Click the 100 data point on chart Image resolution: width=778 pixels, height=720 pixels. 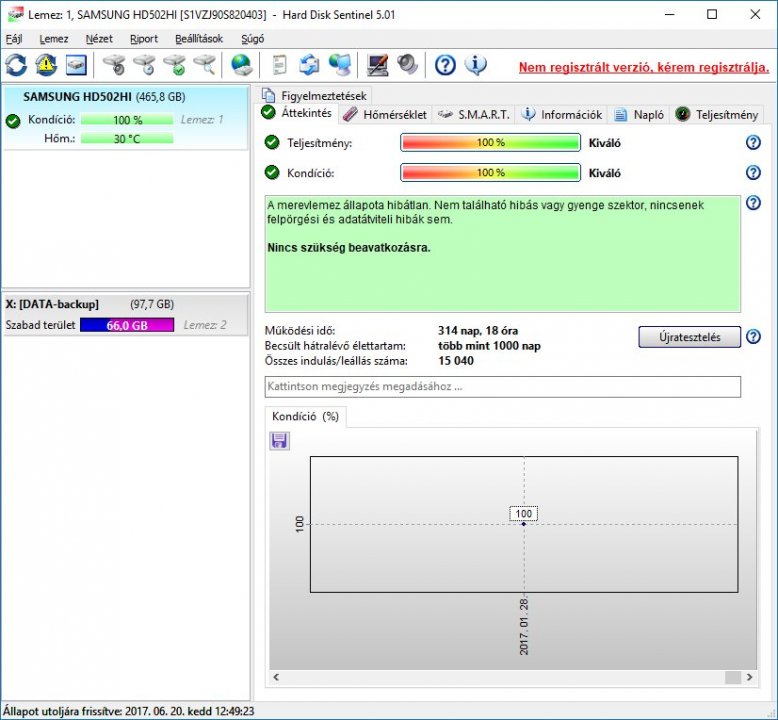point(524,524)
